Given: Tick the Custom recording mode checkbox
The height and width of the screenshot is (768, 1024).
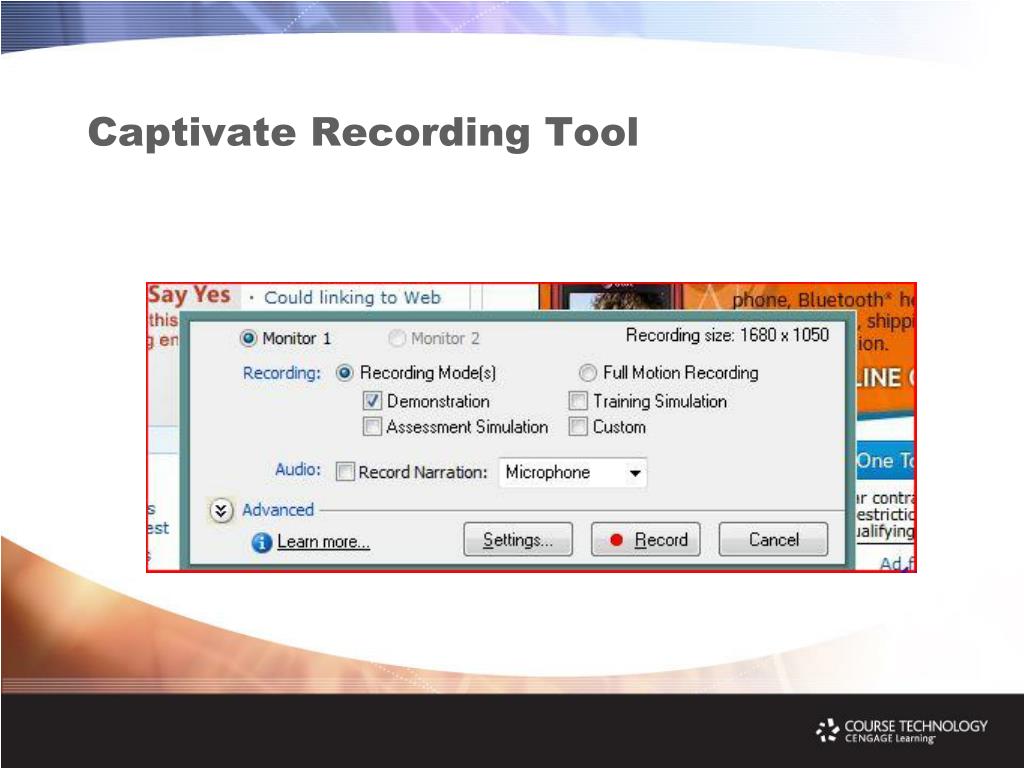Looking at the screenshot, I should pyautogui.click(x=578, y=427).
